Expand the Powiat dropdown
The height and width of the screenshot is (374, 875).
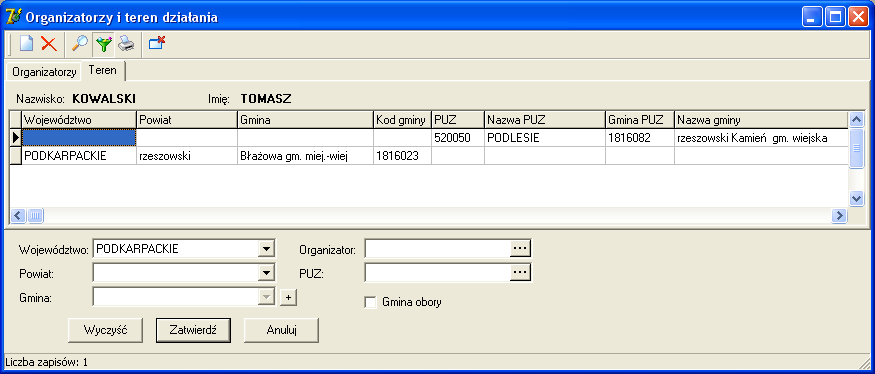(x=267, y=272)
